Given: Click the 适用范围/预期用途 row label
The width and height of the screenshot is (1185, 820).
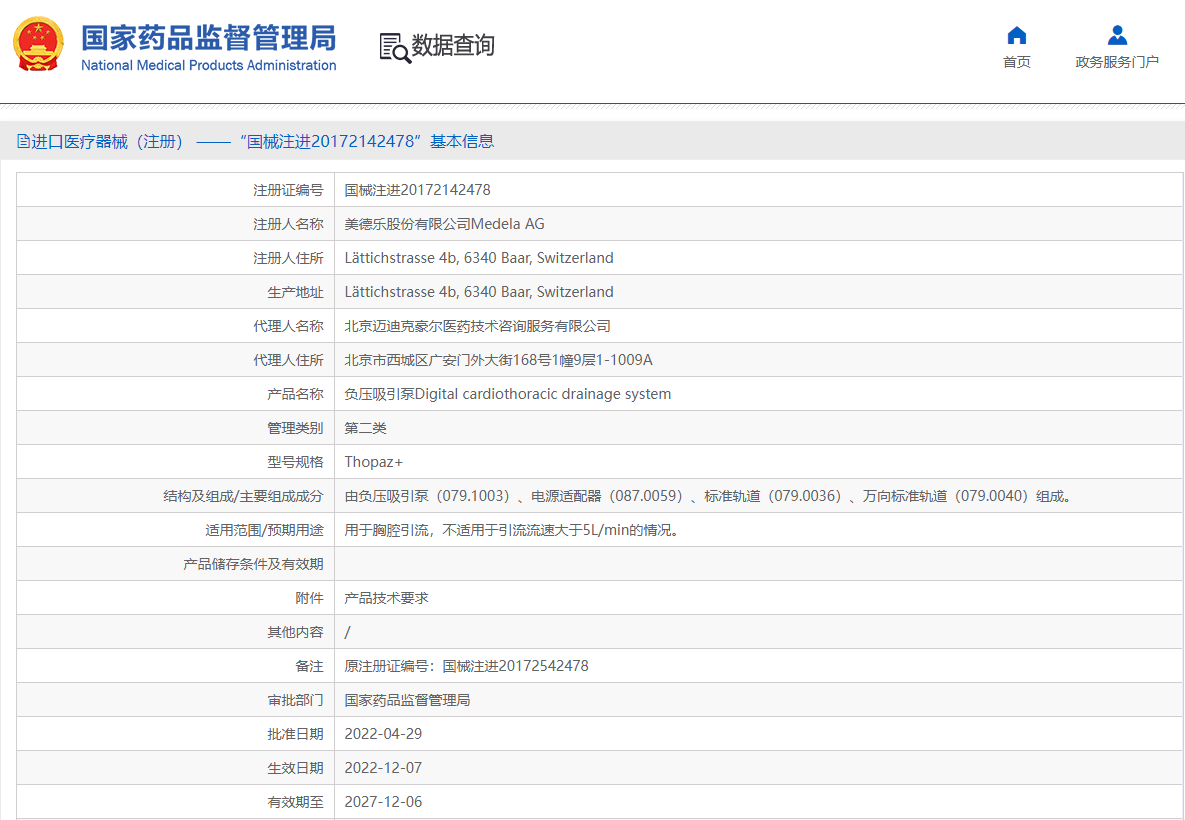Looking at the screenshot, I should point(265,530).
